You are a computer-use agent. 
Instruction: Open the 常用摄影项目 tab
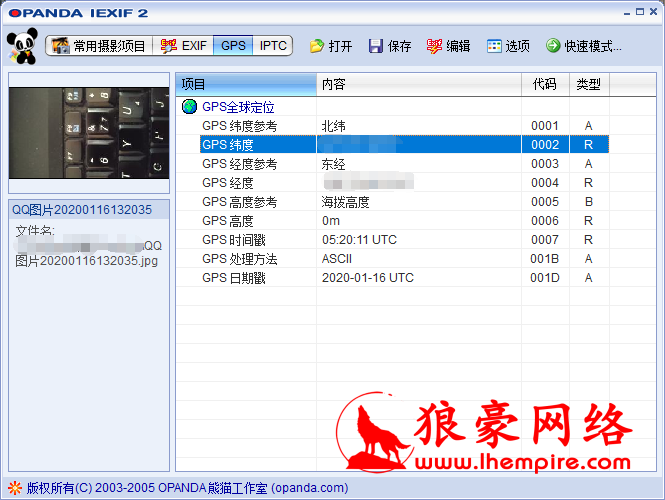coord(99,46)
